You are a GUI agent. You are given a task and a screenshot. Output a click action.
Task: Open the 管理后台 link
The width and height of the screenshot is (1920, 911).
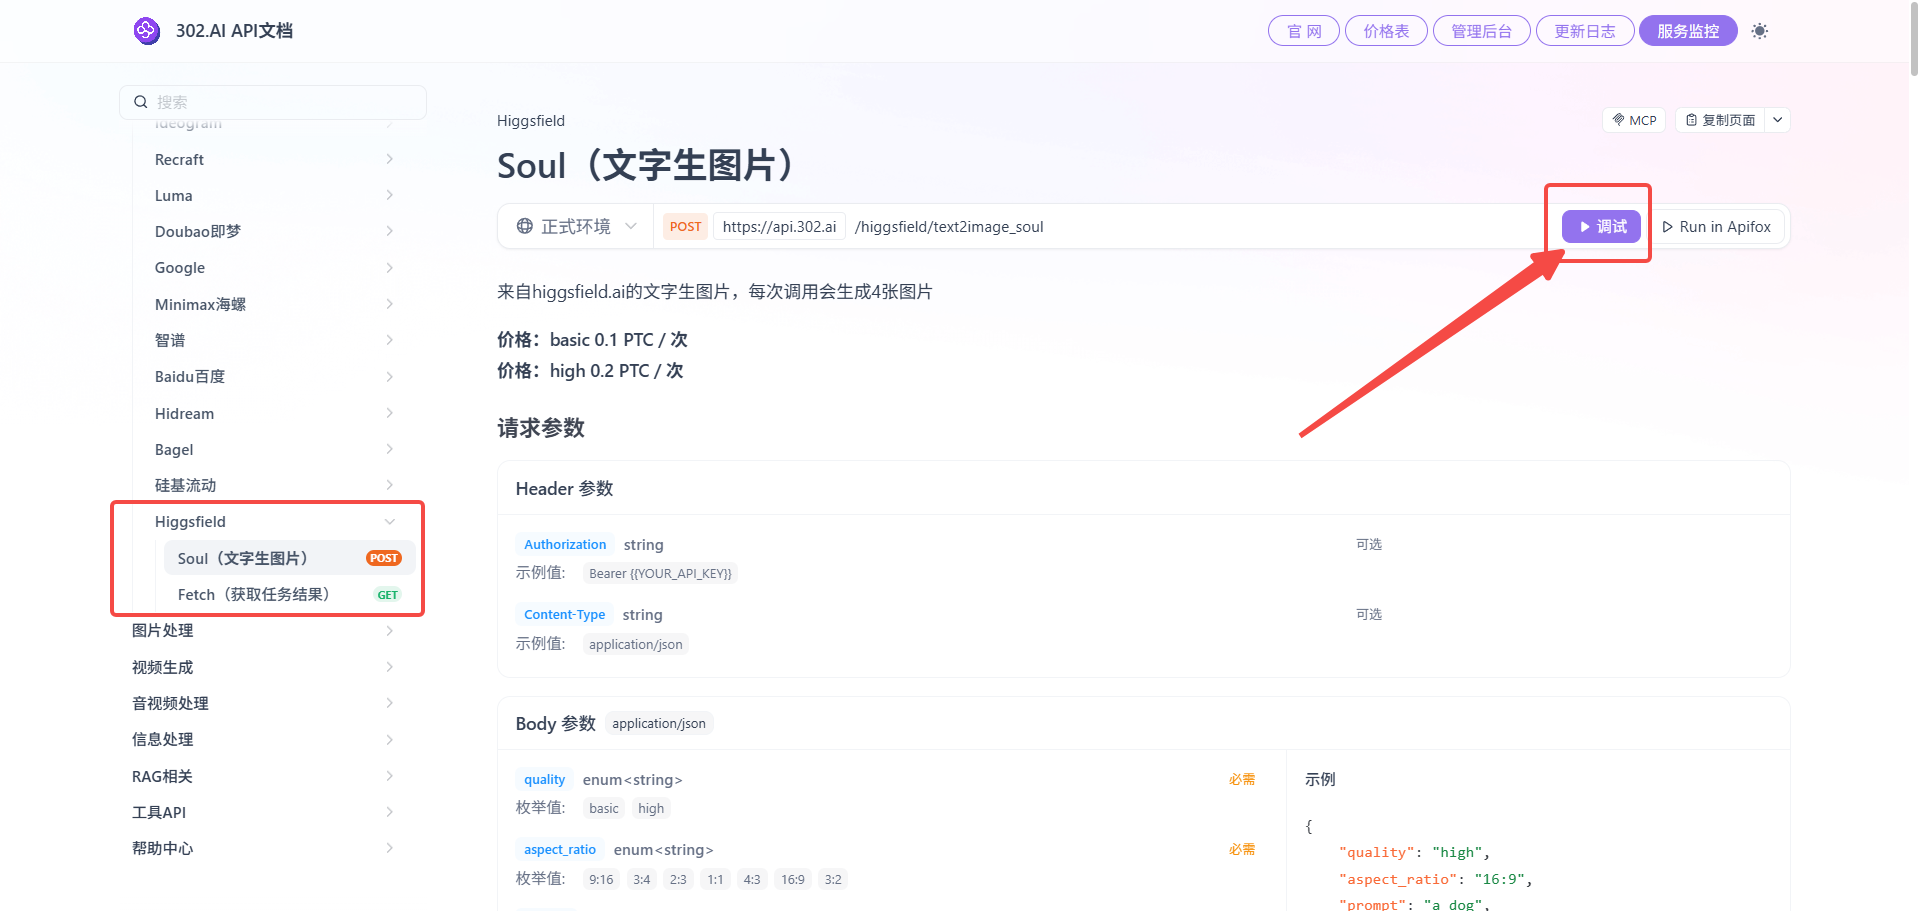[1482, 31]
